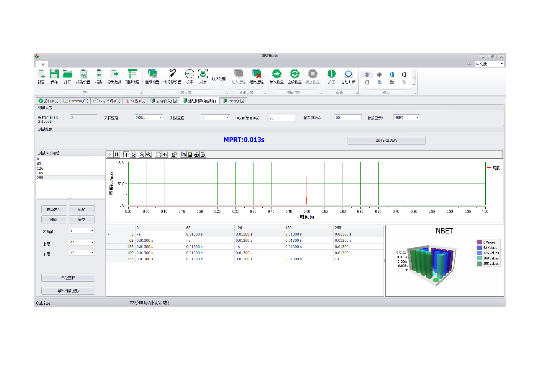Click the green folder open icon
The width and height of the screenshot is (540, 380).
(68, 74)
